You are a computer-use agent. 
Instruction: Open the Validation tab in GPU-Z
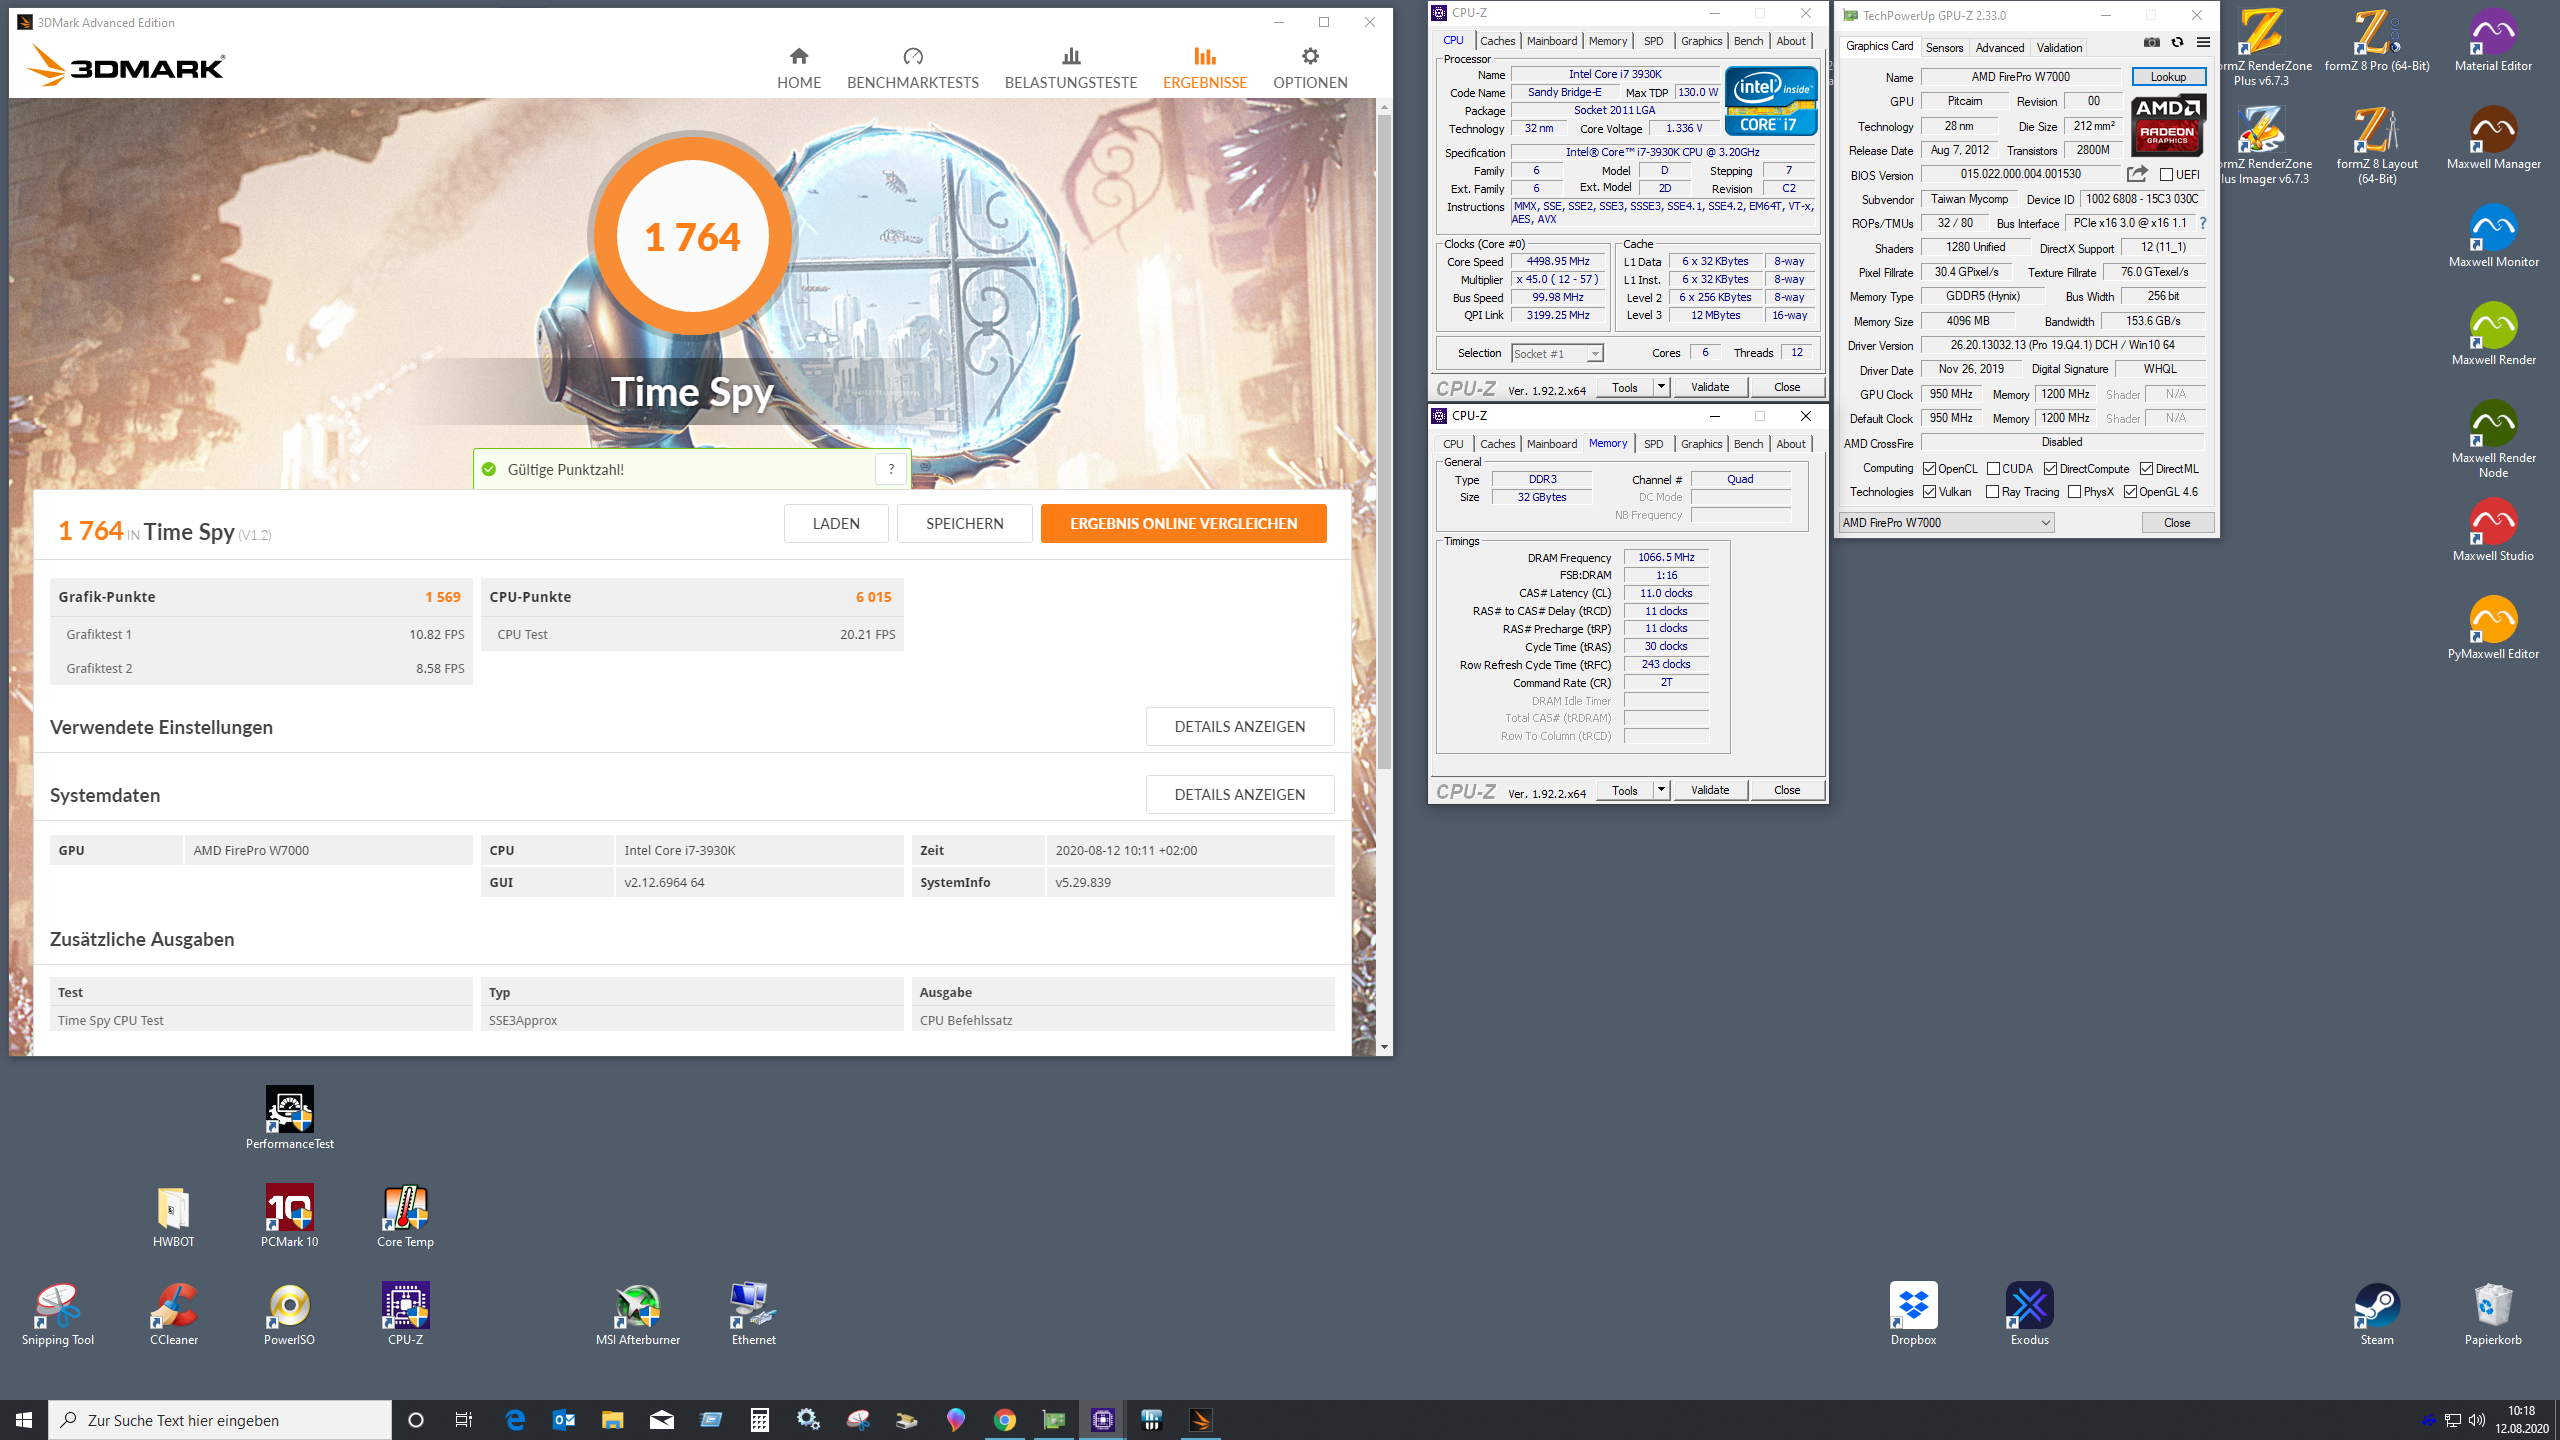tap(2059, 47)
